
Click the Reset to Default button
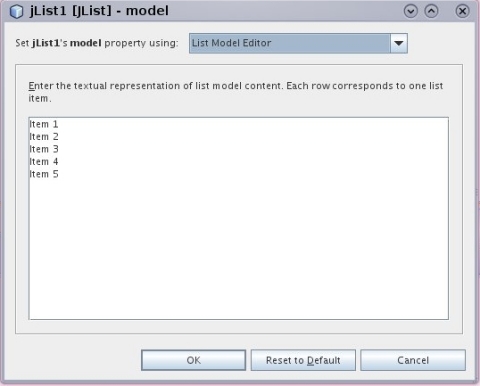(303, 360)
